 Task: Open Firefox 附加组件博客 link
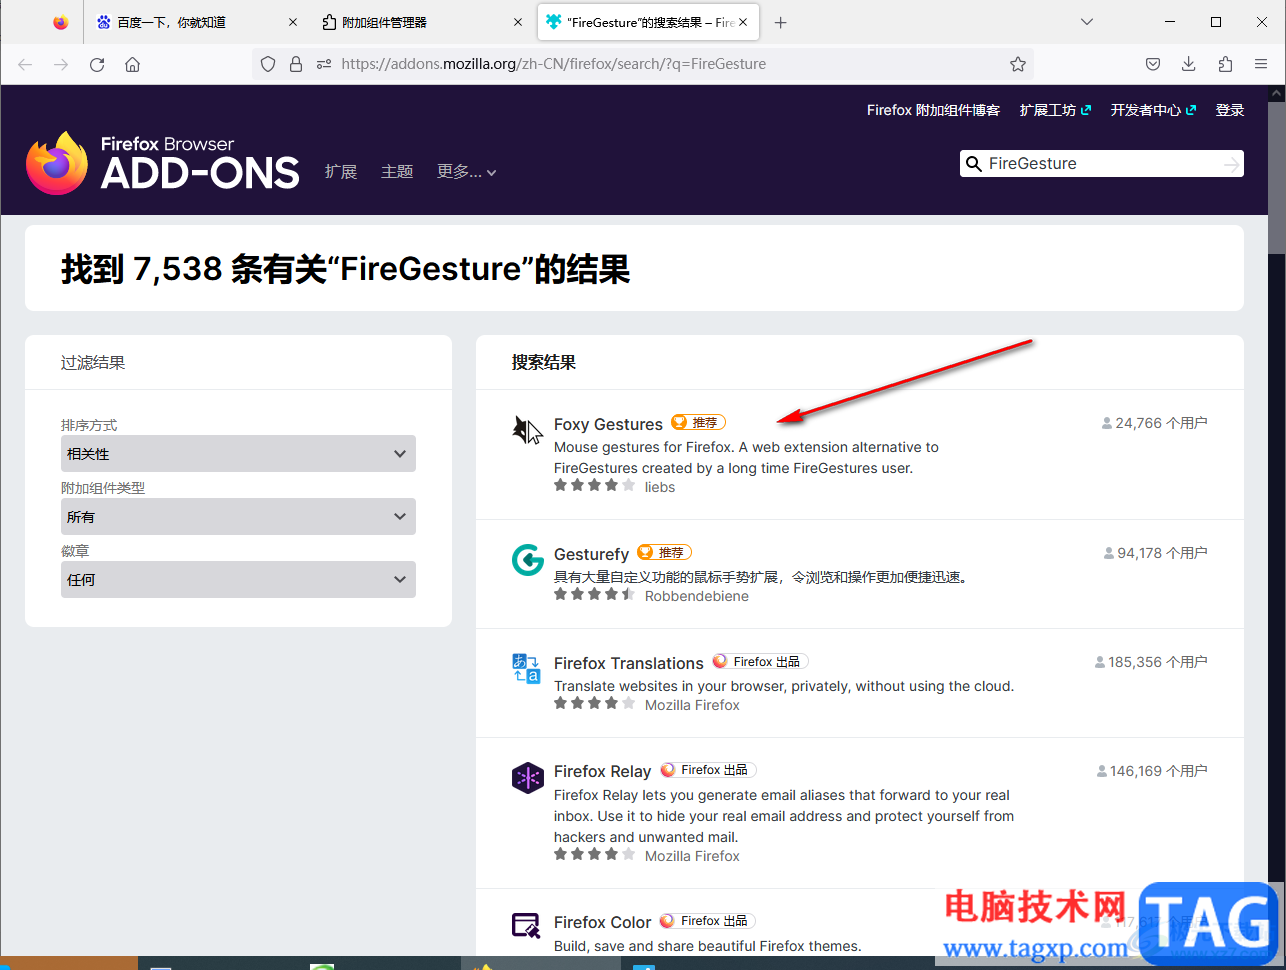click(x=933, y=110)
